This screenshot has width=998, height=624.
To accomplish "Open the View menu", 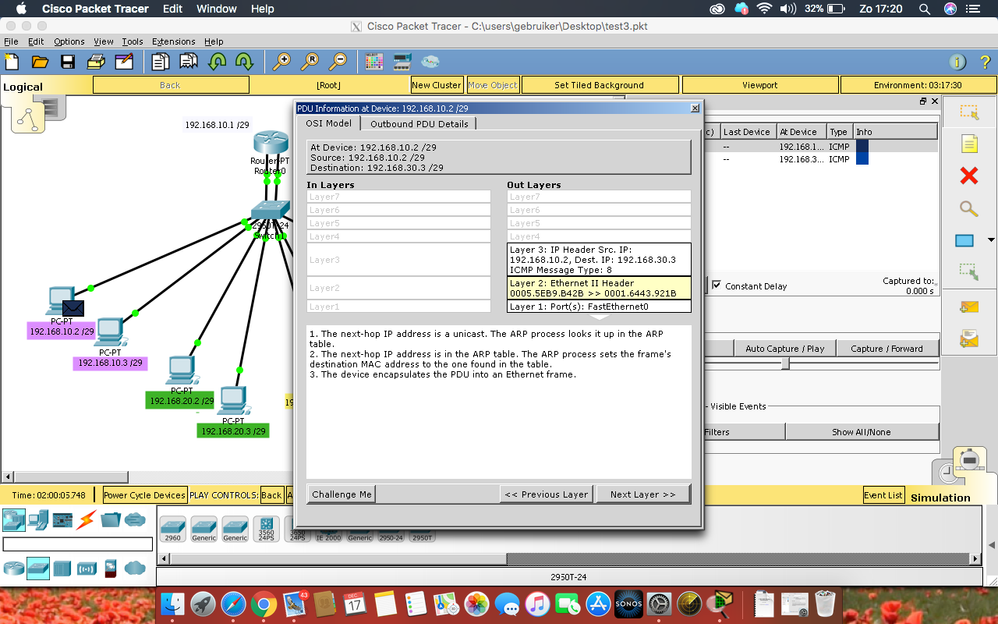I will point(103,41).
